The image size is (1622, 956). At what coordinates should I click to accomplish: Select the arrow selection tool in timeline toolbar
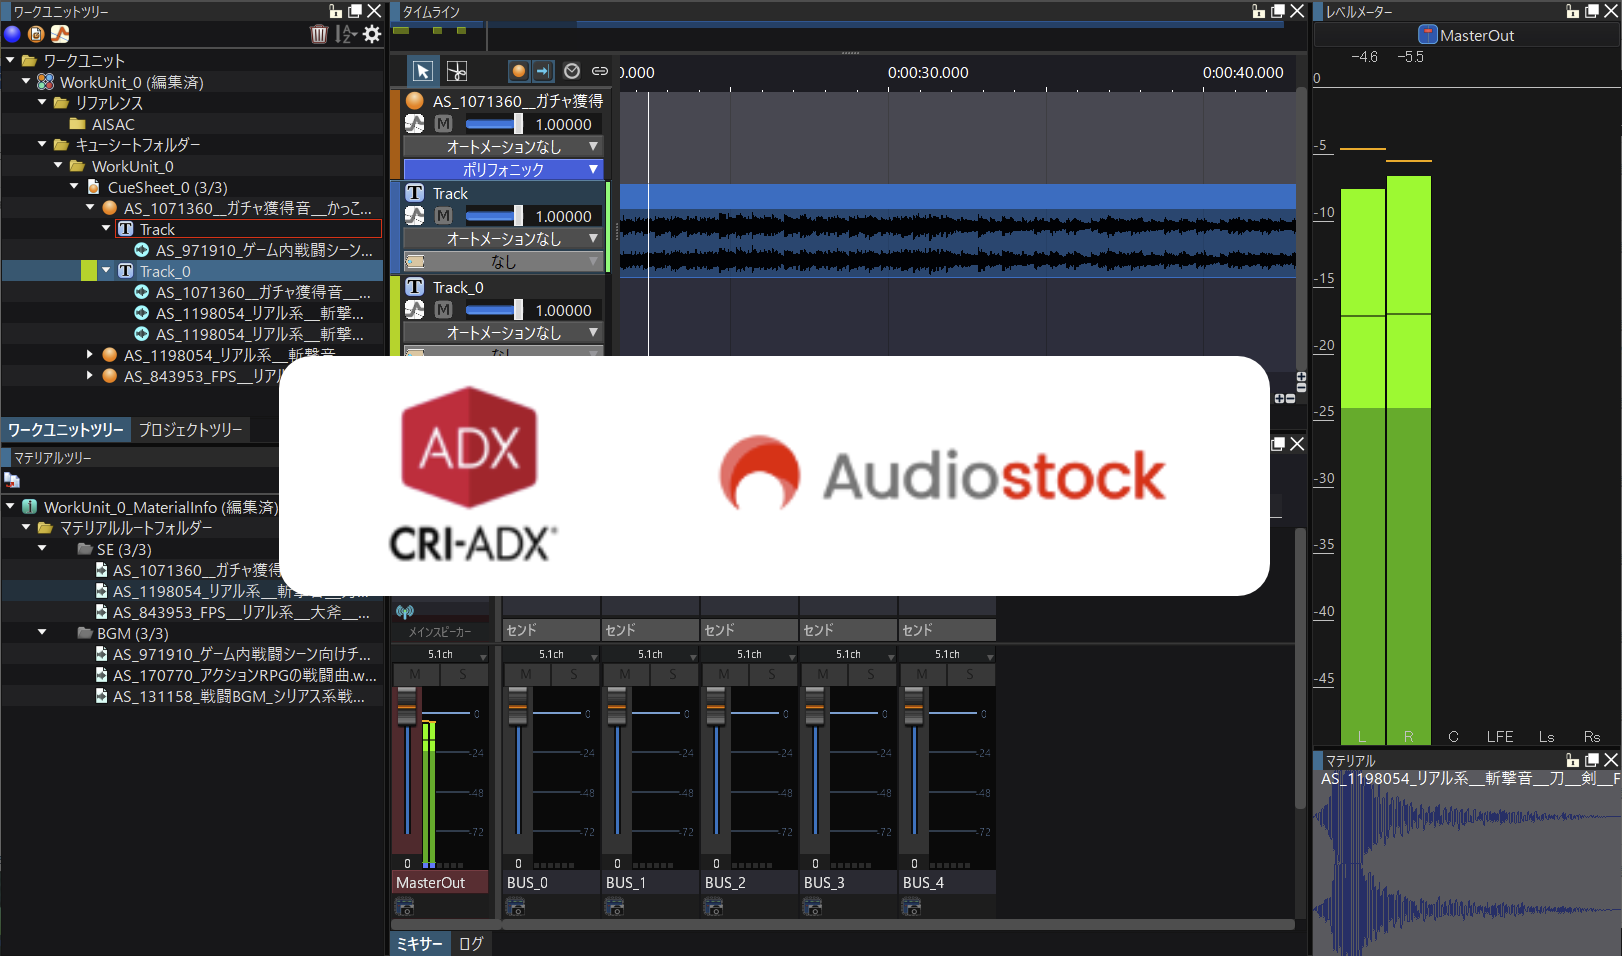coord(423,70)
